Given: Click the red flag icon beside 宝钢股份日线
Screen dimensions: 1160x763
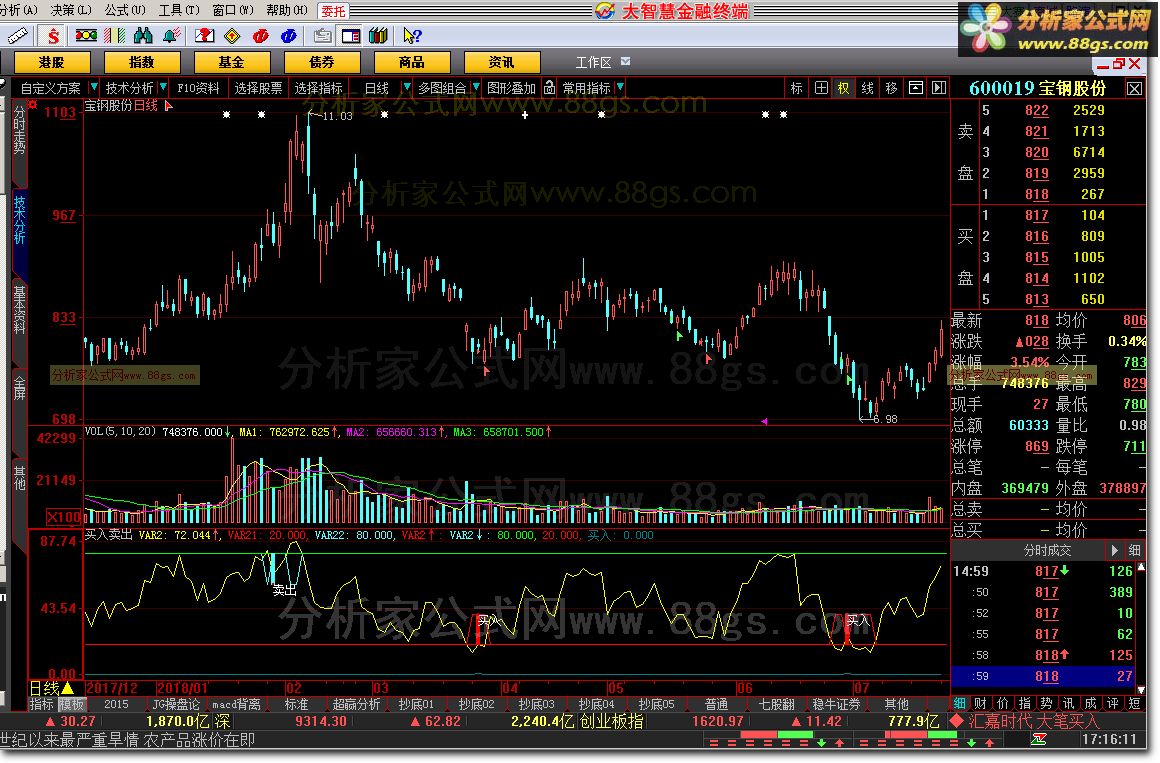Looking at the screenshot, I should click(x=169, y=107).
